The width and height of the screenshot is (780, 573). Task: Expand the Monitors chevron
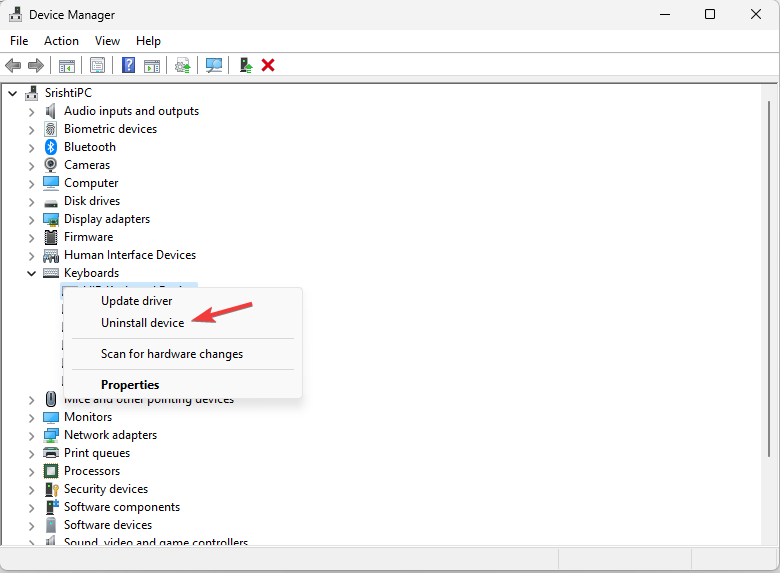(31, 418)
